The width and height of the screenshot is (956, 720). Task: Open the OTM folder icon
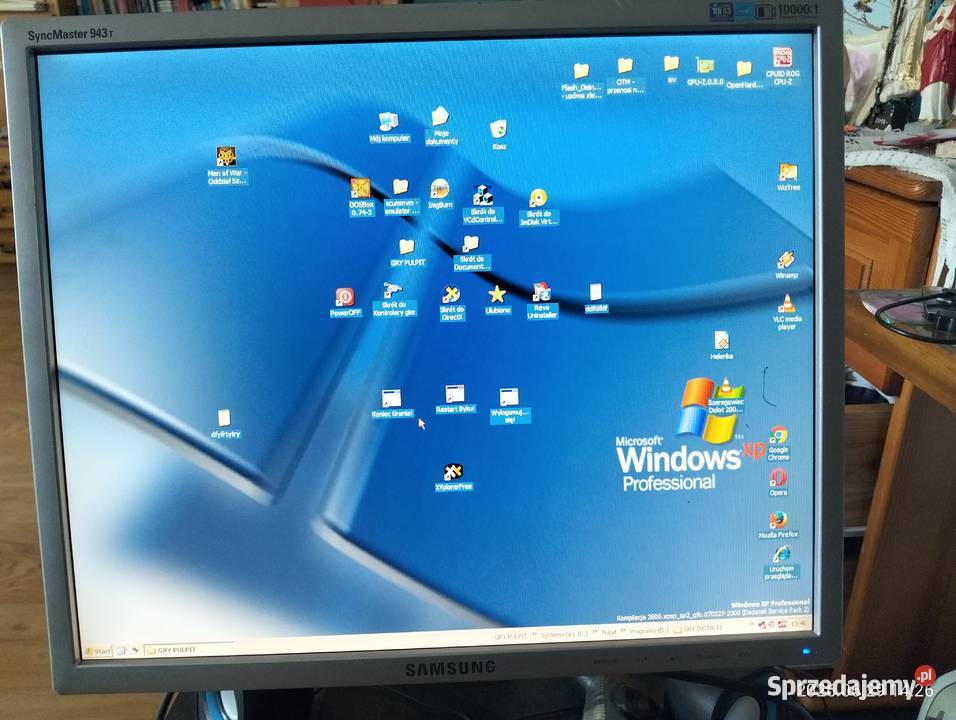625,76
